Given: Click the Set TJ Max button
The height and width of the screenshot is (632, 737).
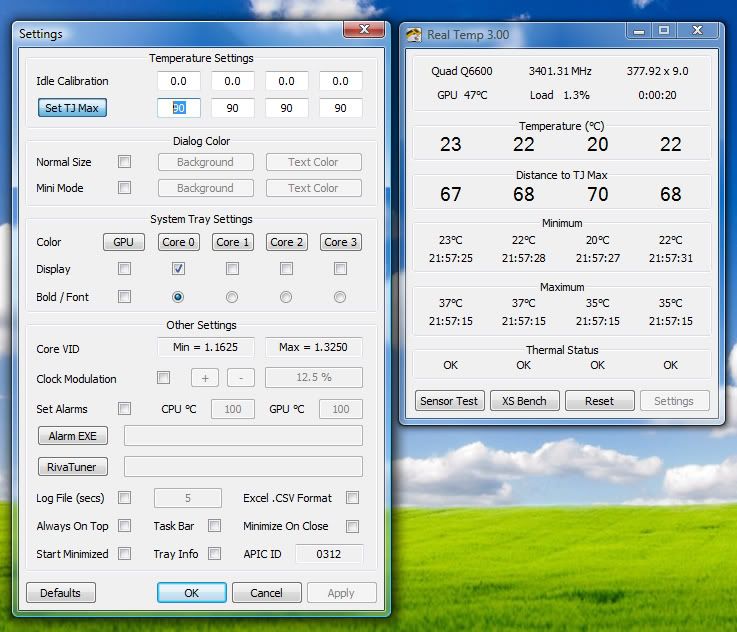Looking at the screenshot, I should click(x=72, y=108).
